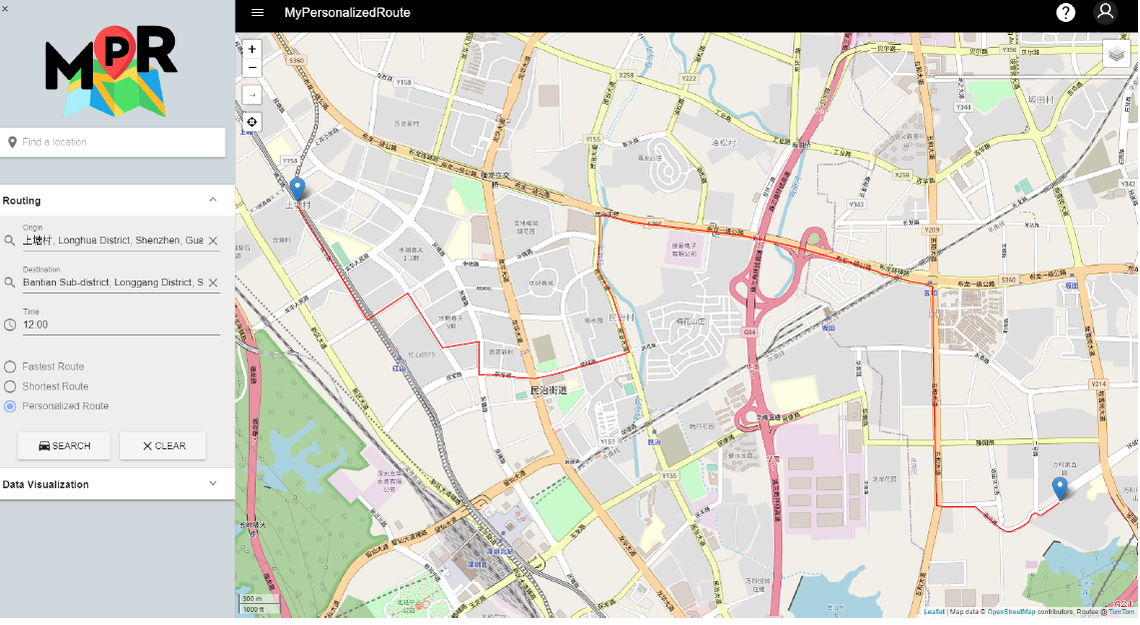Click the zoom-in plus control on the map

[252, 48]
